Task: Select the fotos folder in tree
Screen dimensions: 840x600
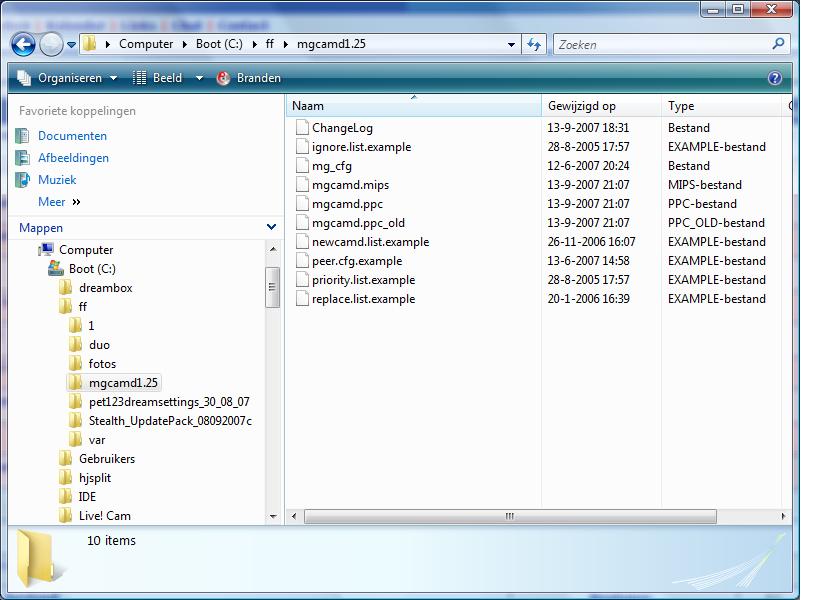Action: coord(102,364)
